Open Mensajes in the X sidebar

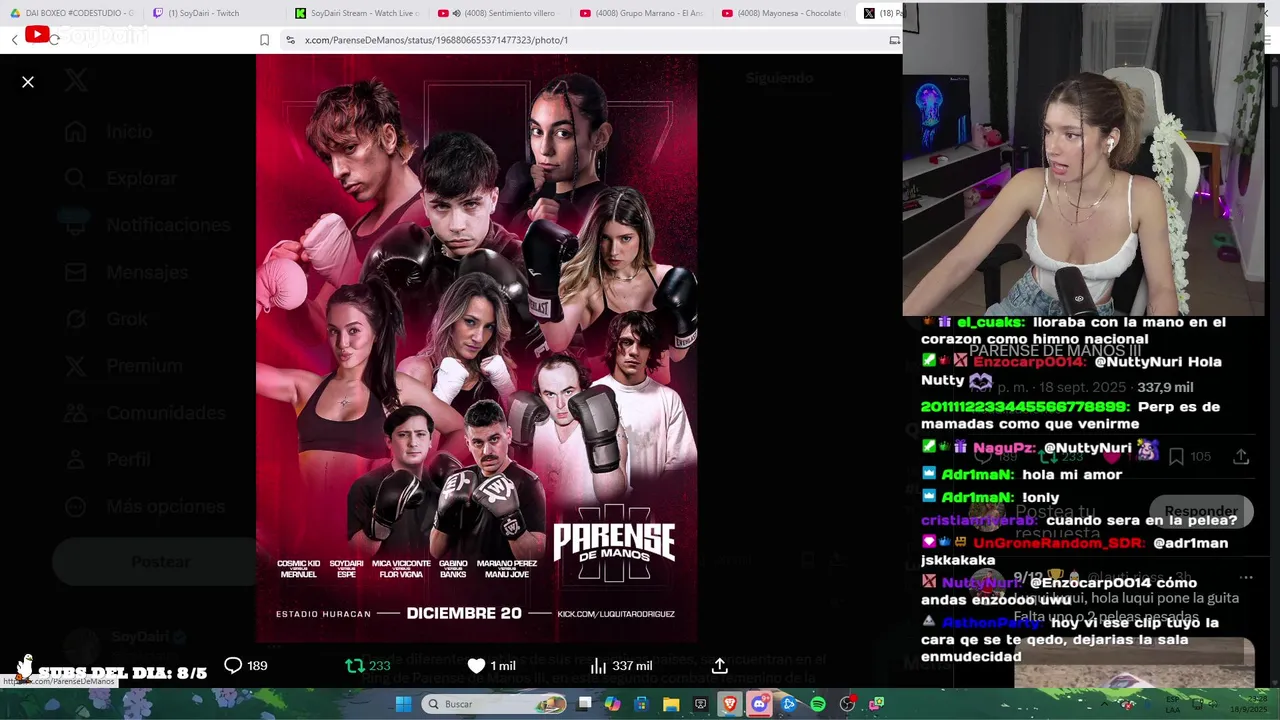126,272
